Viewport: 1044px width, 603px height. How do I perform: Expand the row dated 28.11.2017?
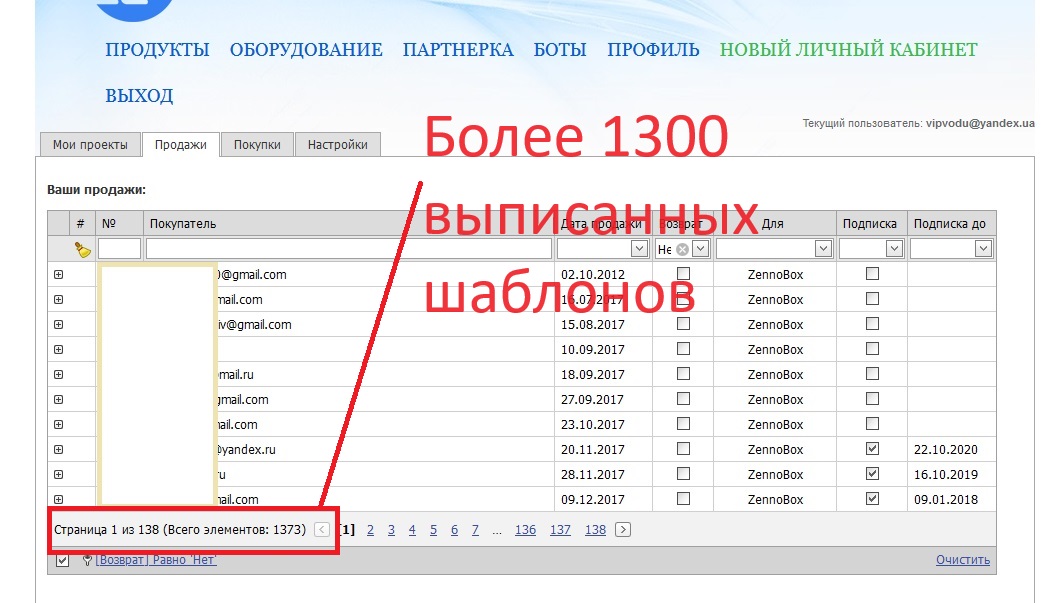pyautogui.click(x=59, y=475)
